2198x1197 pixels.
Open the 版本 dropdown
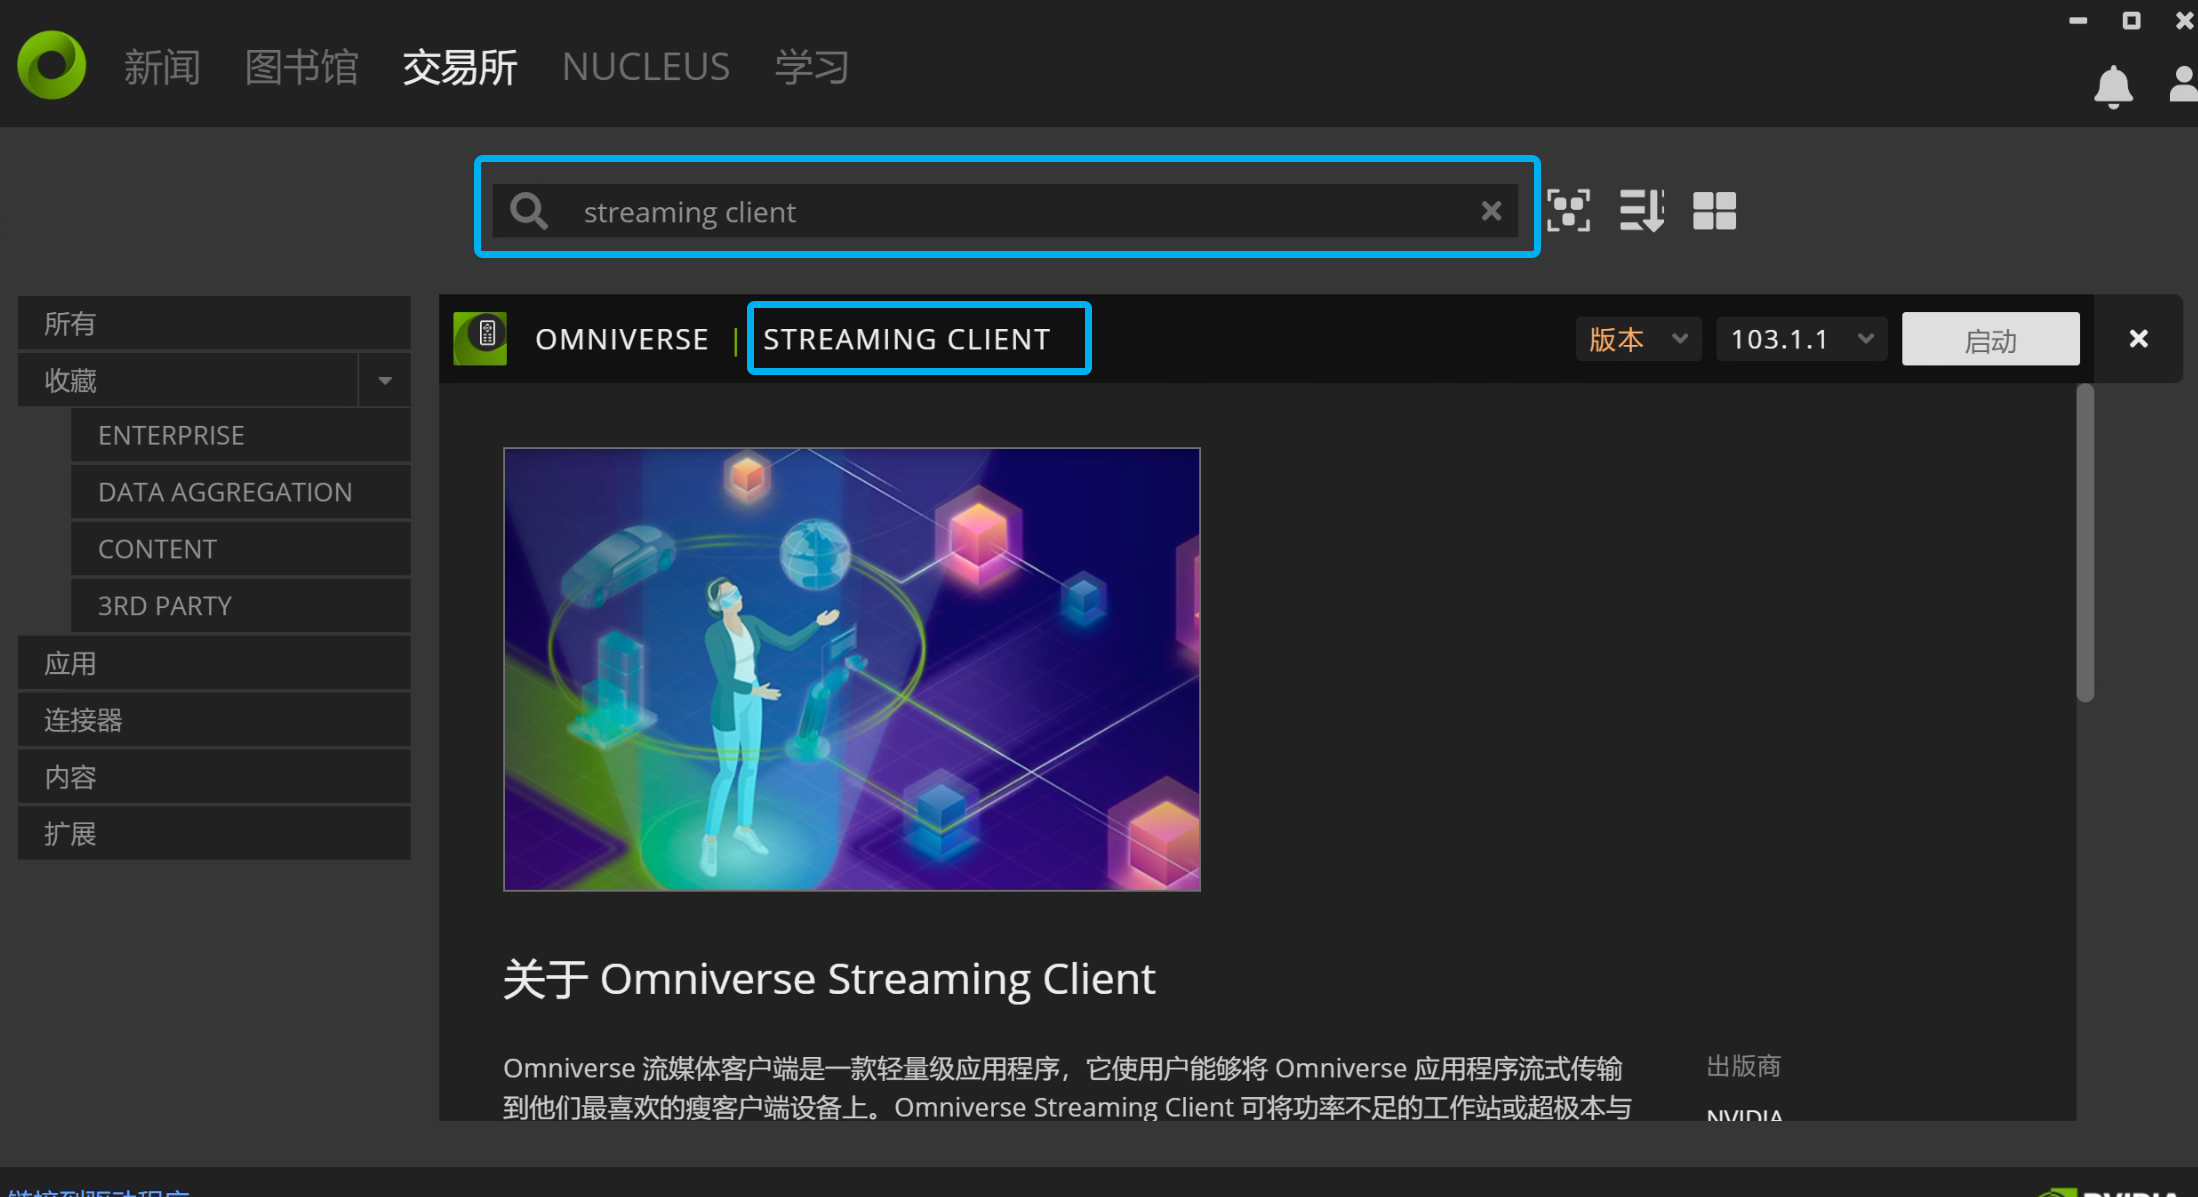point(1638,339)
